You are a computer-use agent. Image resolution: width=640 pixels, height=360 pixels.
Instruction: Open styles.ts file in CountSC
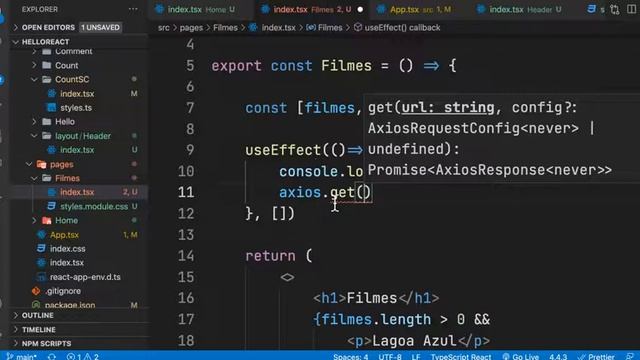pos(76,108)
